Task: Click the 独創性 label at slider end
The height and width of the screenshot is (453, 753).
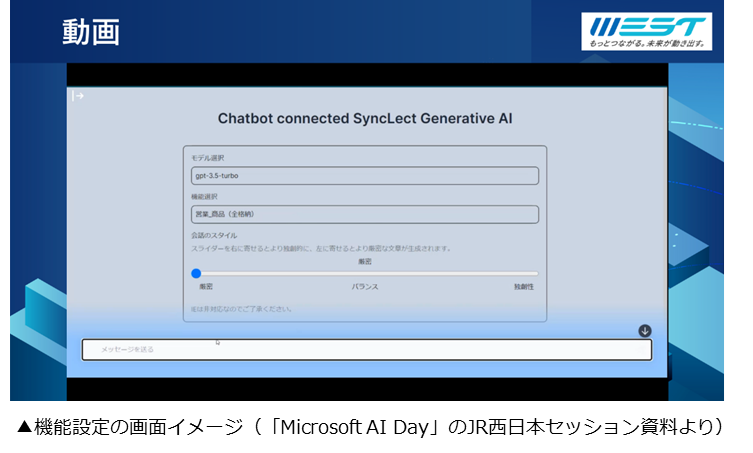Action: tap(523, 287)
